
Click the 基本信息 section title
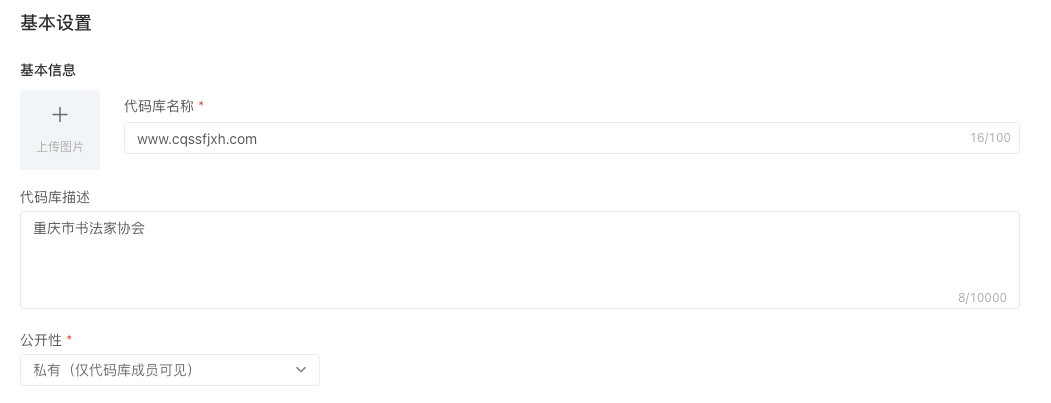tap(48, 70)
